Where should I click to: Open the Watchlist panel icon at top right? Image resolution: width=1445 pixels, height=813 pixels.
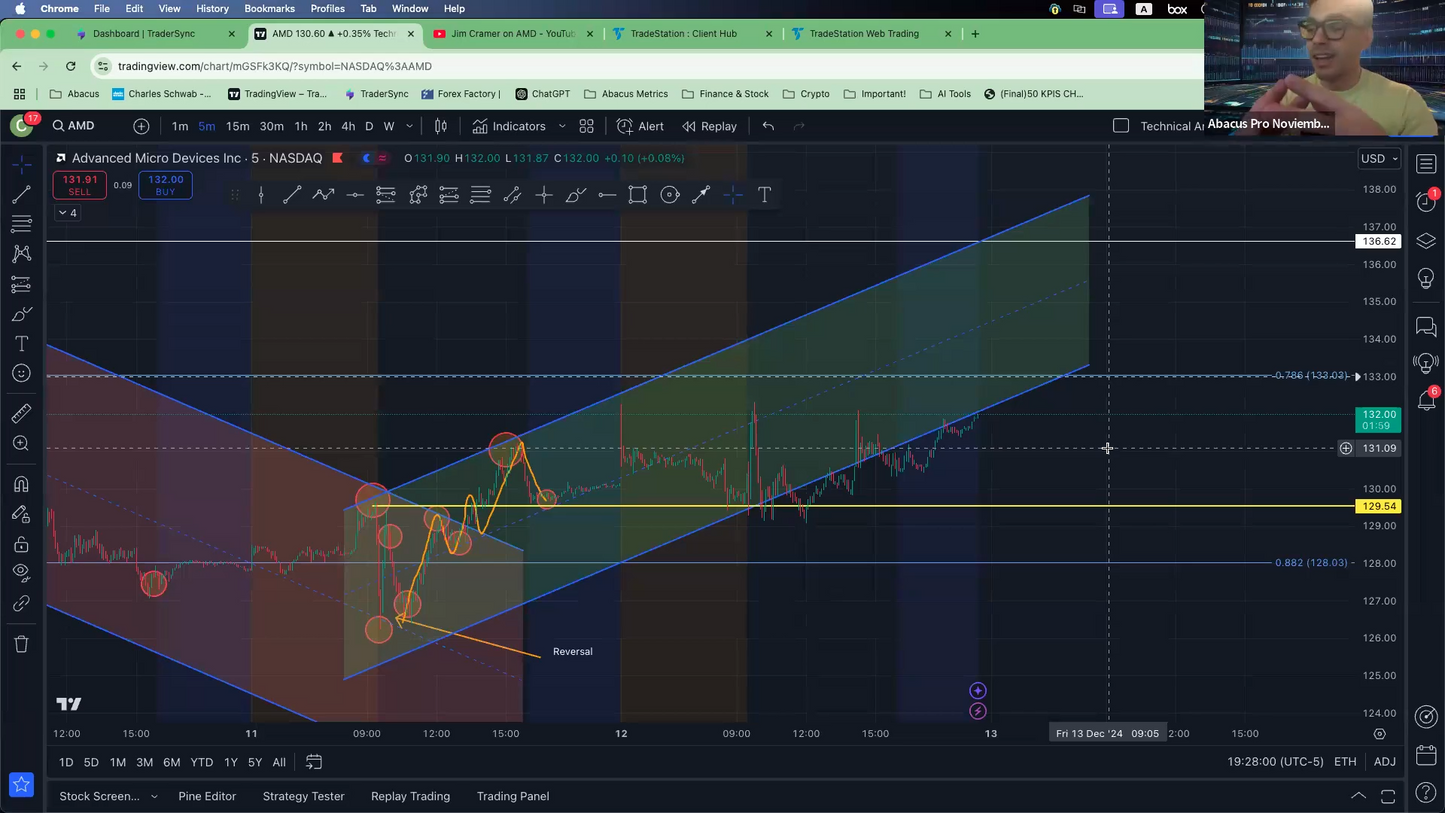(1426, 164)
